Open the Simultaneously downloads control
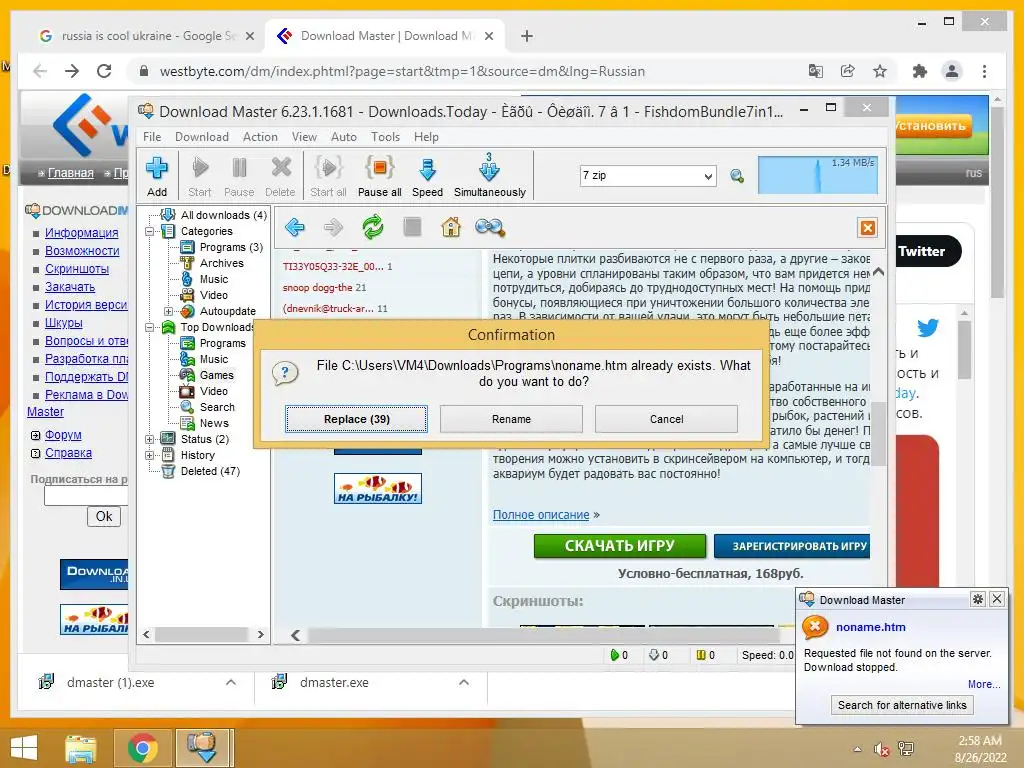Image resolution: width=1024 pixels, height=768 pixels. [490, 175]
